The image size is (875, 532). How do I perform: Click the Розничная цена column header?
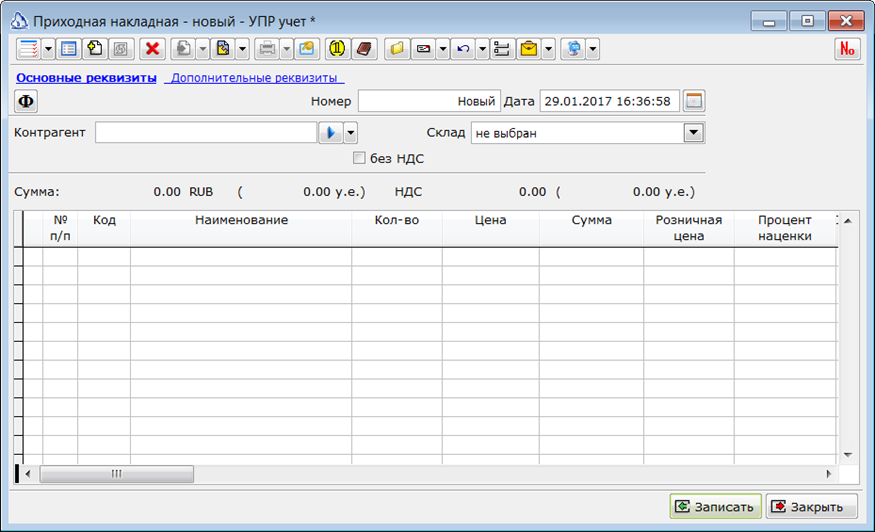(689, 228)
